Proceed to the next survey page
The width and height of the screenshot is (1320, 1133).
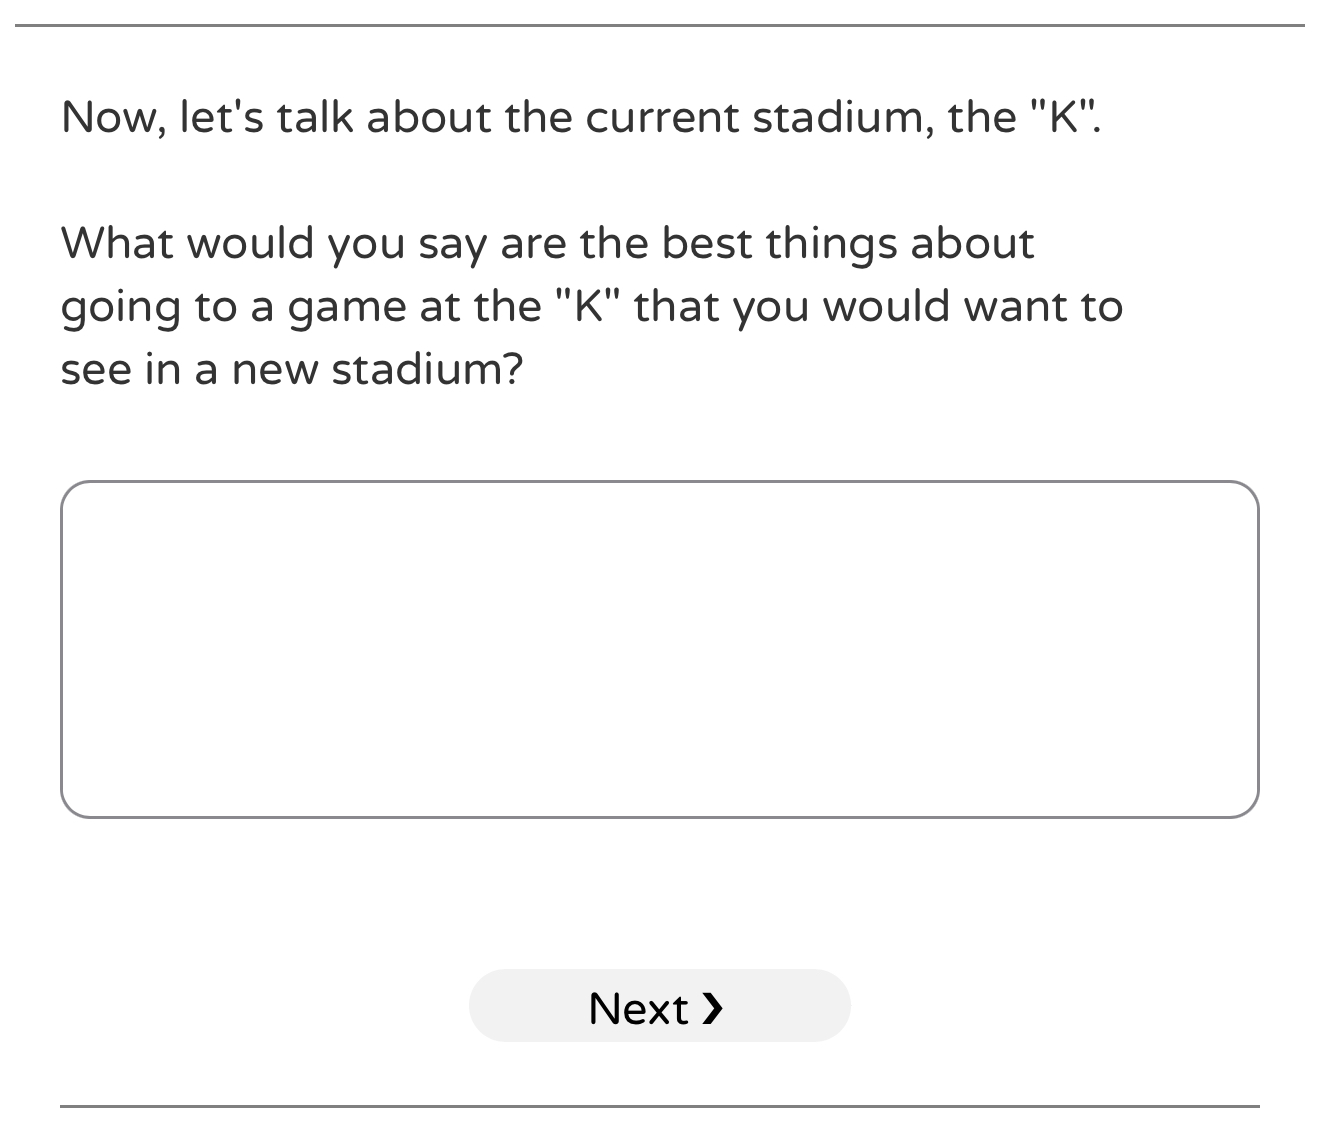tap(659, 1006)
